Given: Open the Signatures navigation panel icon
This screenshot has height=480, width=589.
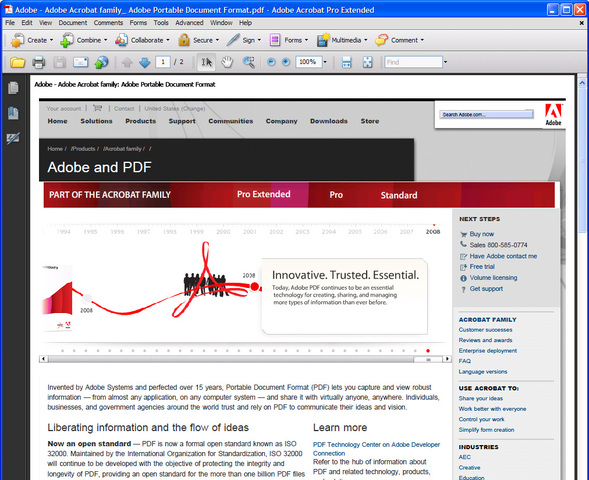Looking at the screenshot, I should (x=13, y=138).
